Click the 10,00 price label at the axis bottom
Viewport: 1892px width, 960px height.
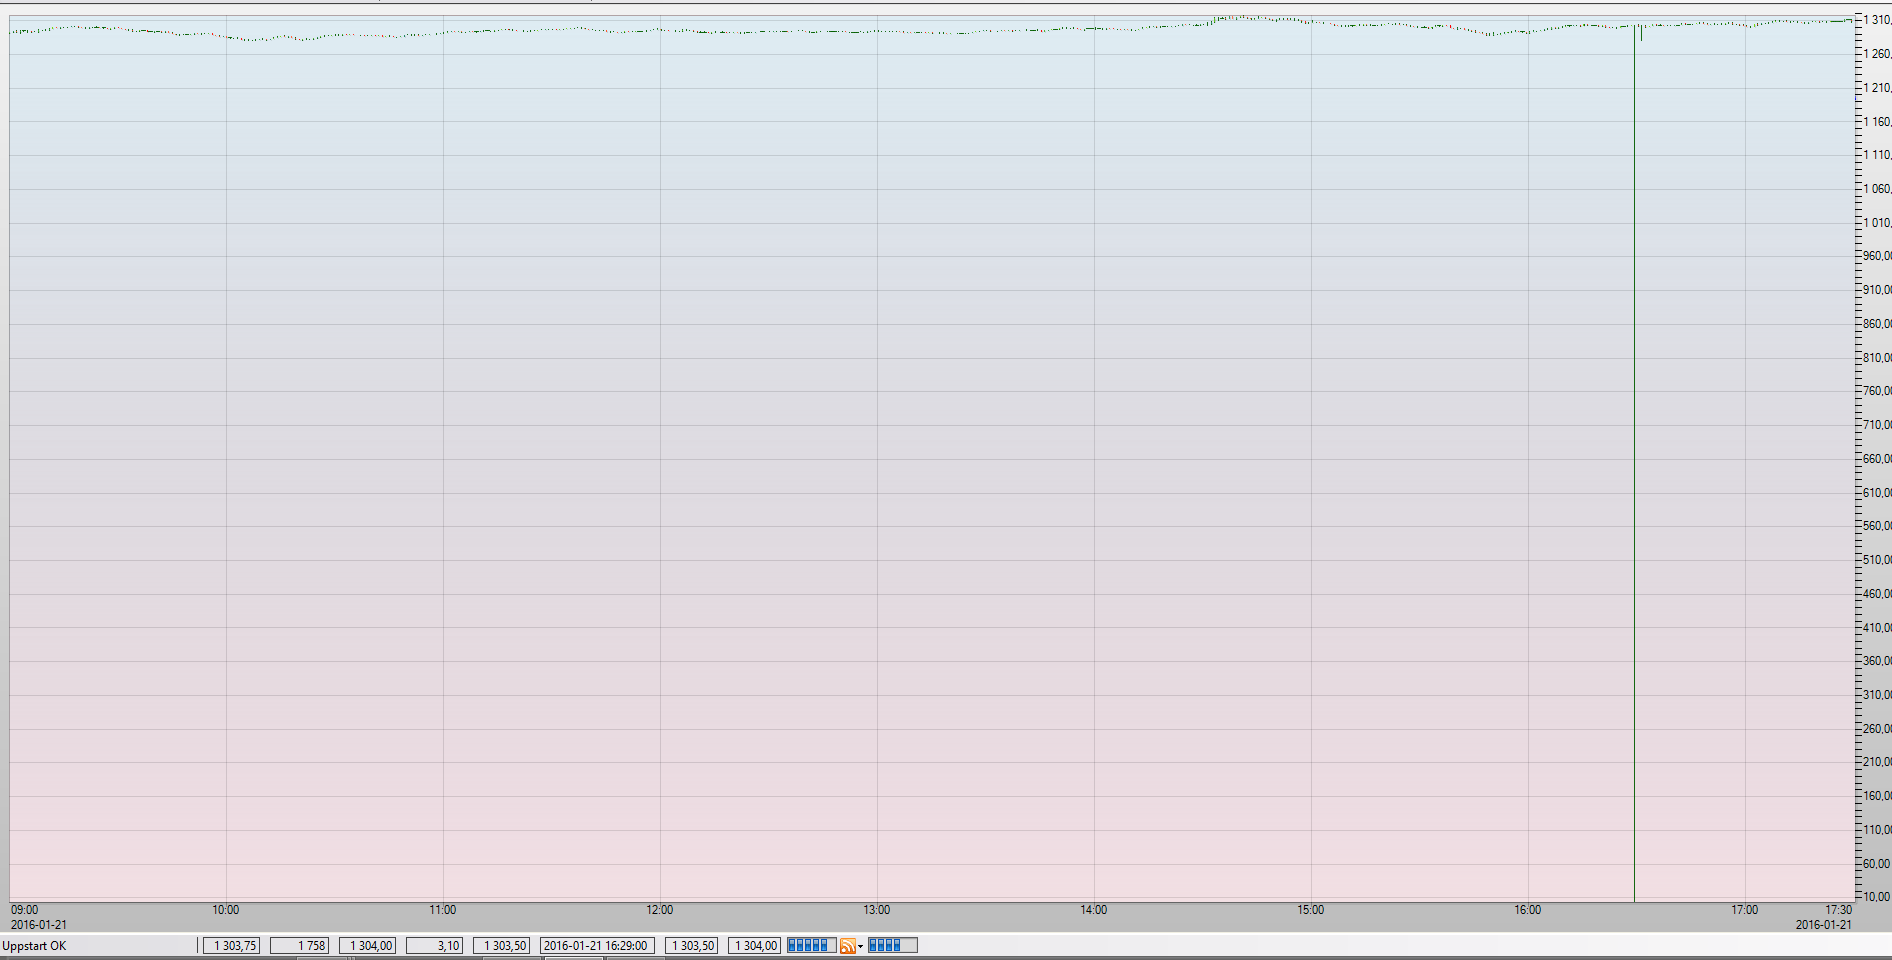[x=1876, y=897]
